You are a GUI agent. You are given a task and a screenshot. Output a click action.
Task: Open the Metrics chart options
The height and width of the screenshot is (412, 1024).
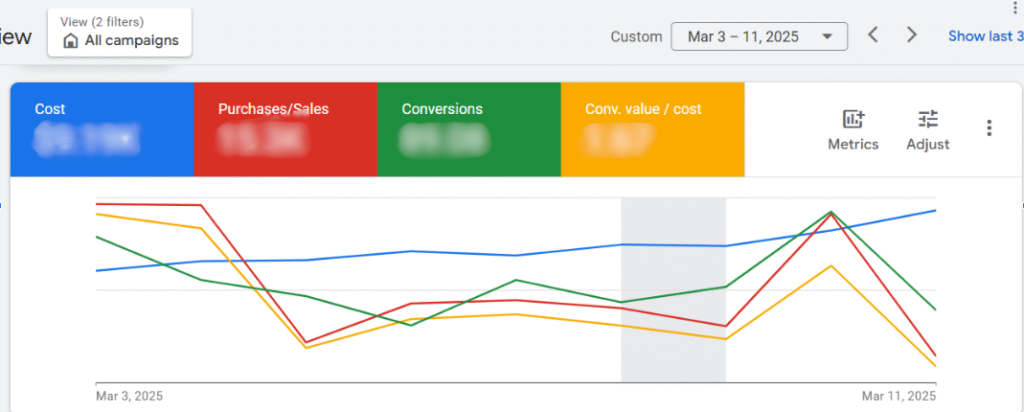point(853,131)
